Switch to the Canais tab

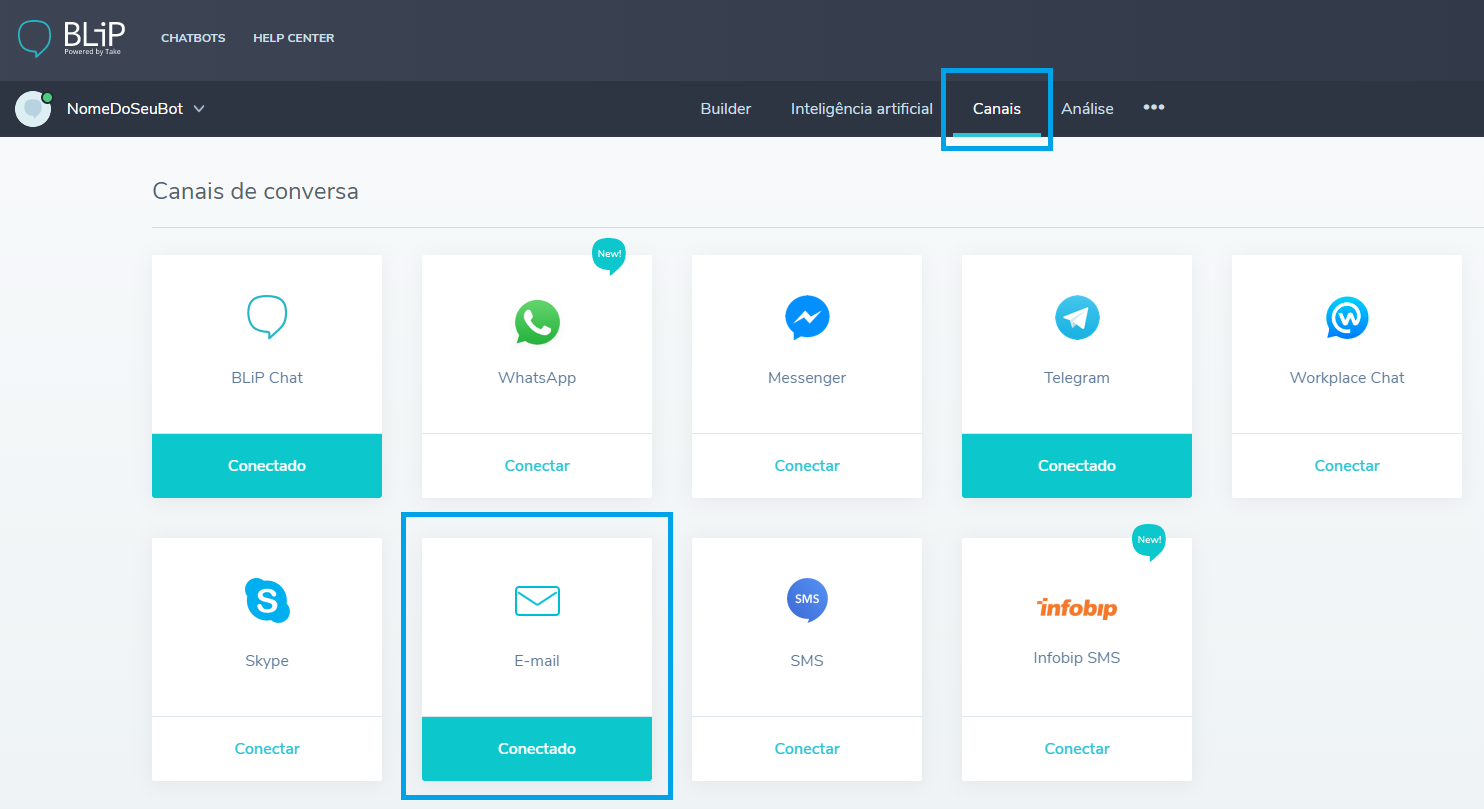click(997, 108)
